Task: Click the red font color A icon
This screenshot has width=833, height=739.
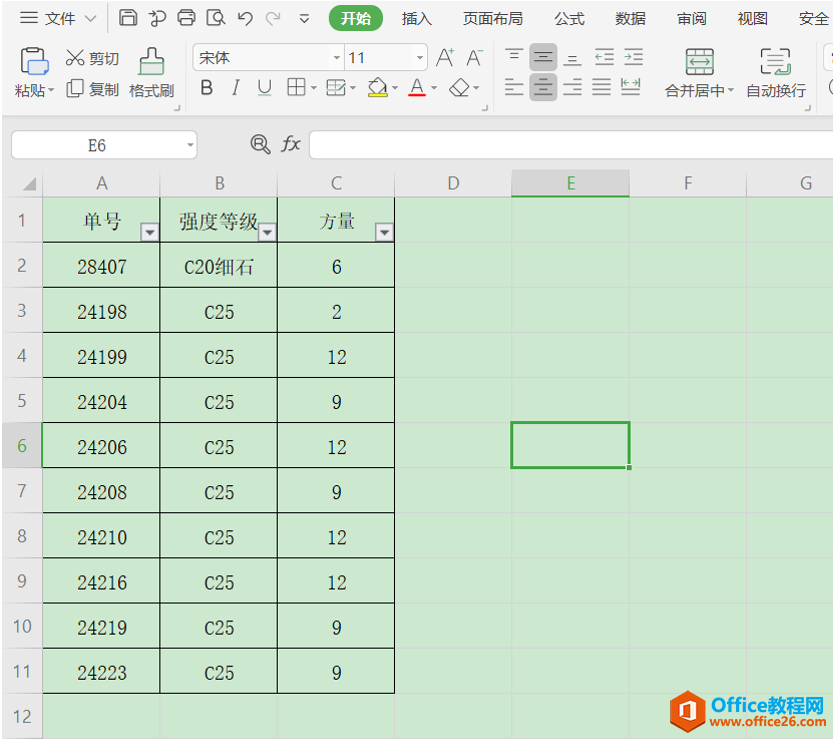Action: coord(417,87)
